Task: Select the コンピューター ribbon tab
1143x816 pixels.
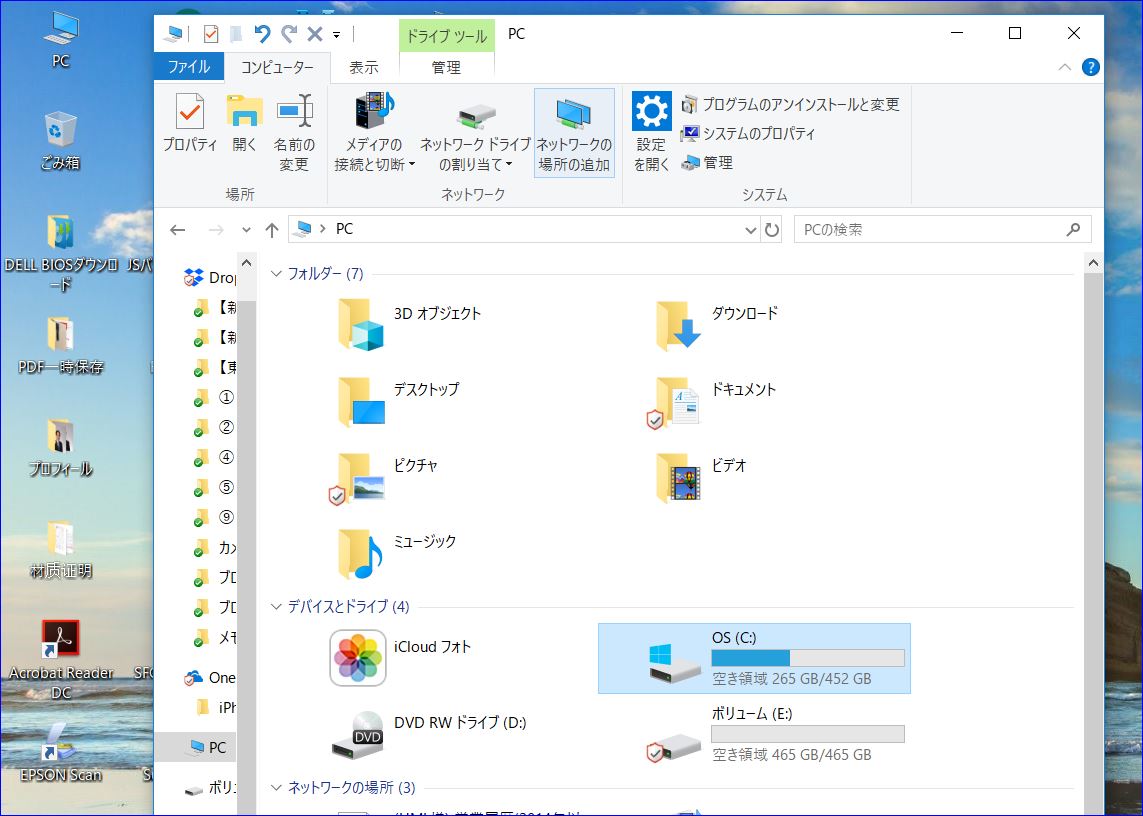Action: pos(278,67)
